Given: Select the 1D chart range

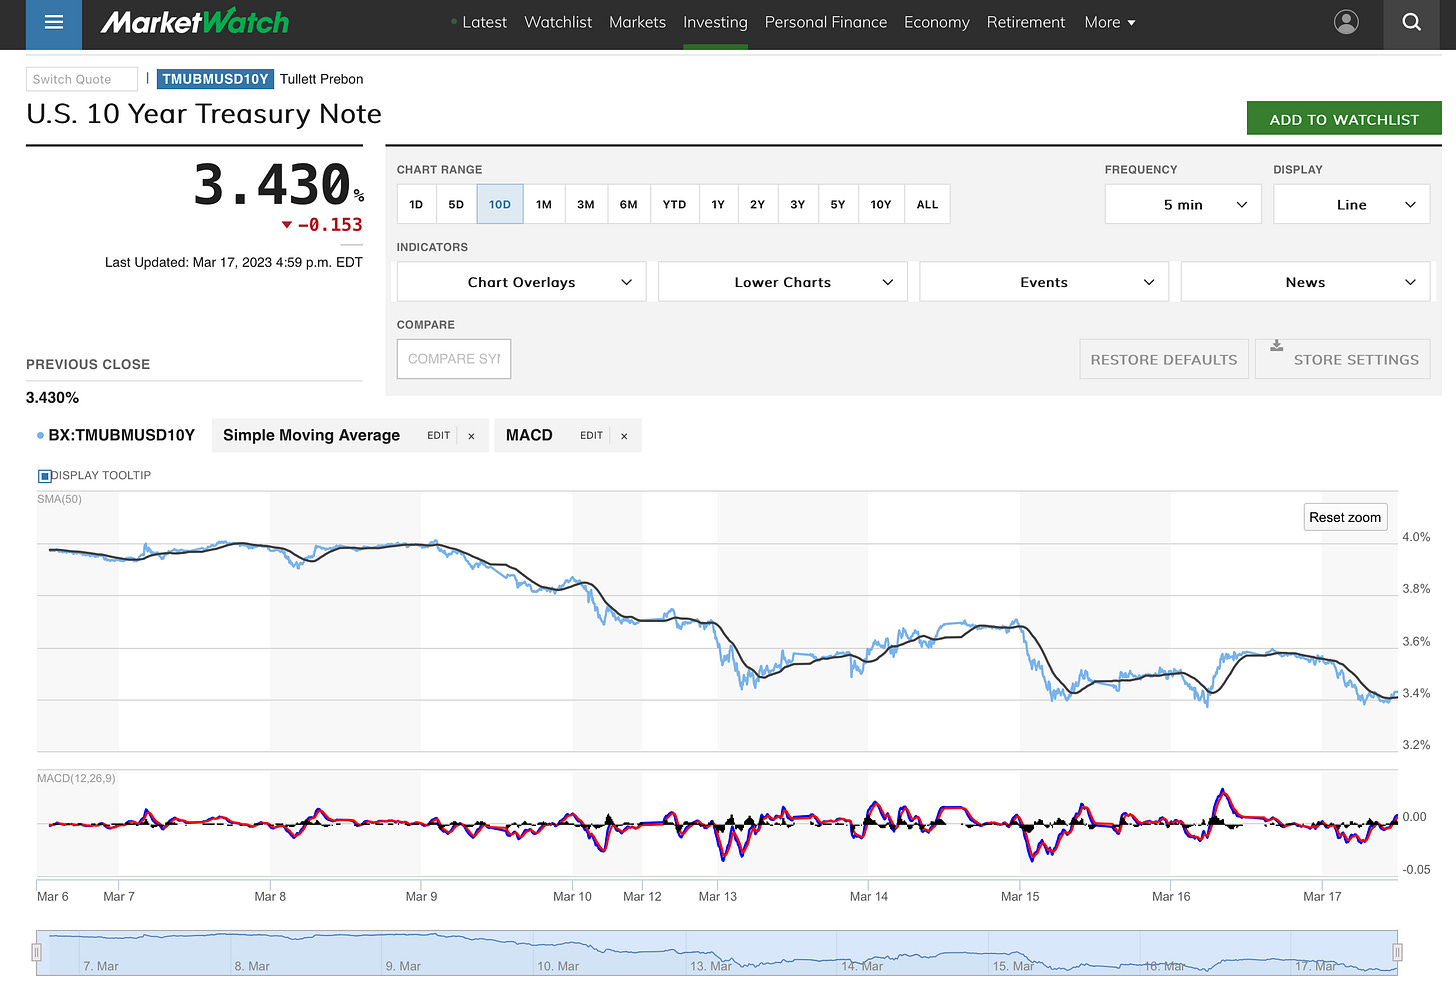Looking at the screenshot, I should [416, 204].
